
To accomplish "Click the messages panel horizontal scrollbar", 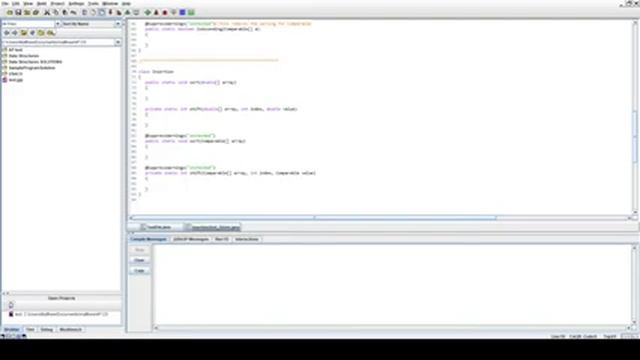I will pyautogui.click(x=392, y=328).
